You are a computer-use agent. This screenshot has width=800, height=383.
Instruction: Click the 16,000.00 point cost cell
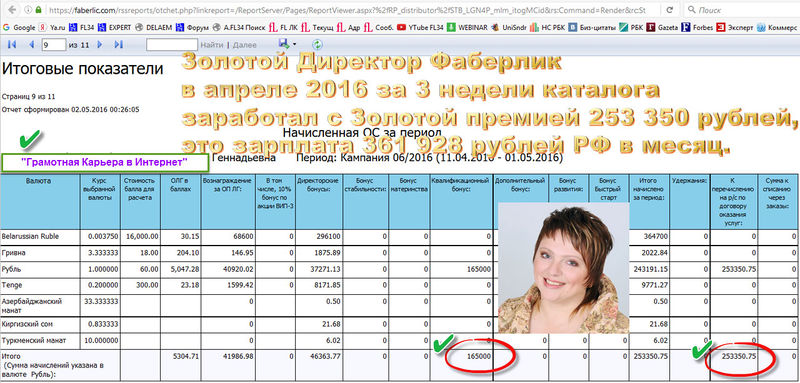point(140,237)
